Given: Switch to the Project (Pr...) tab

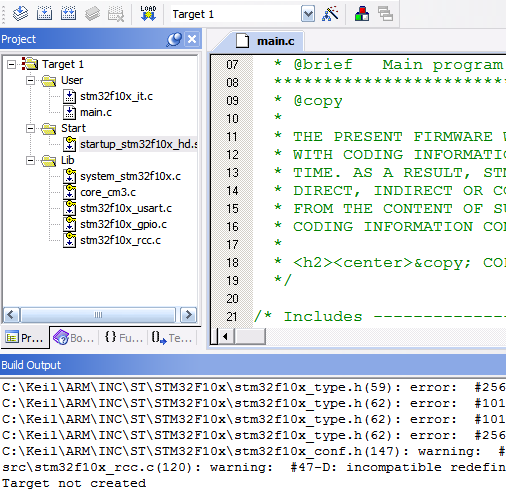Looking at the screenshot, I should (x=25, y=338).
